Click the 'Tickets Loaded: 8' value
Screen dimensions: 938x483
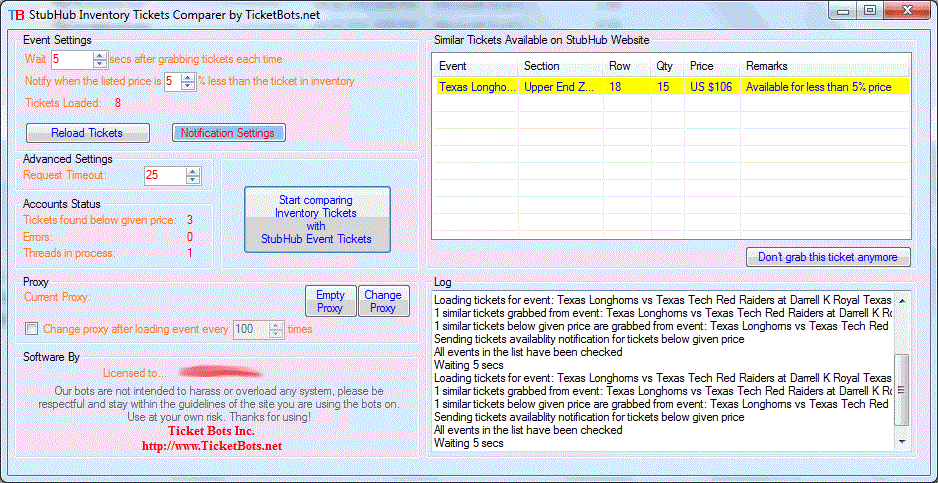click(x=118, y=103)
